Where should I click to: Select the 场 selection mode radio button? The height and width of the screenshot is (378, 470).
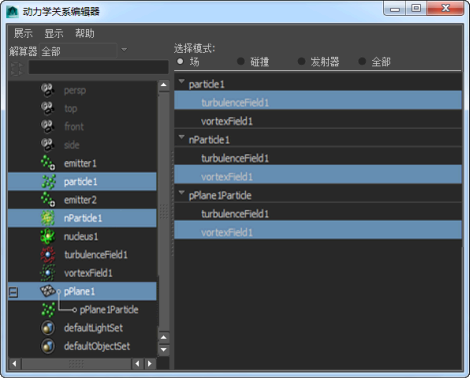(180, 61)
